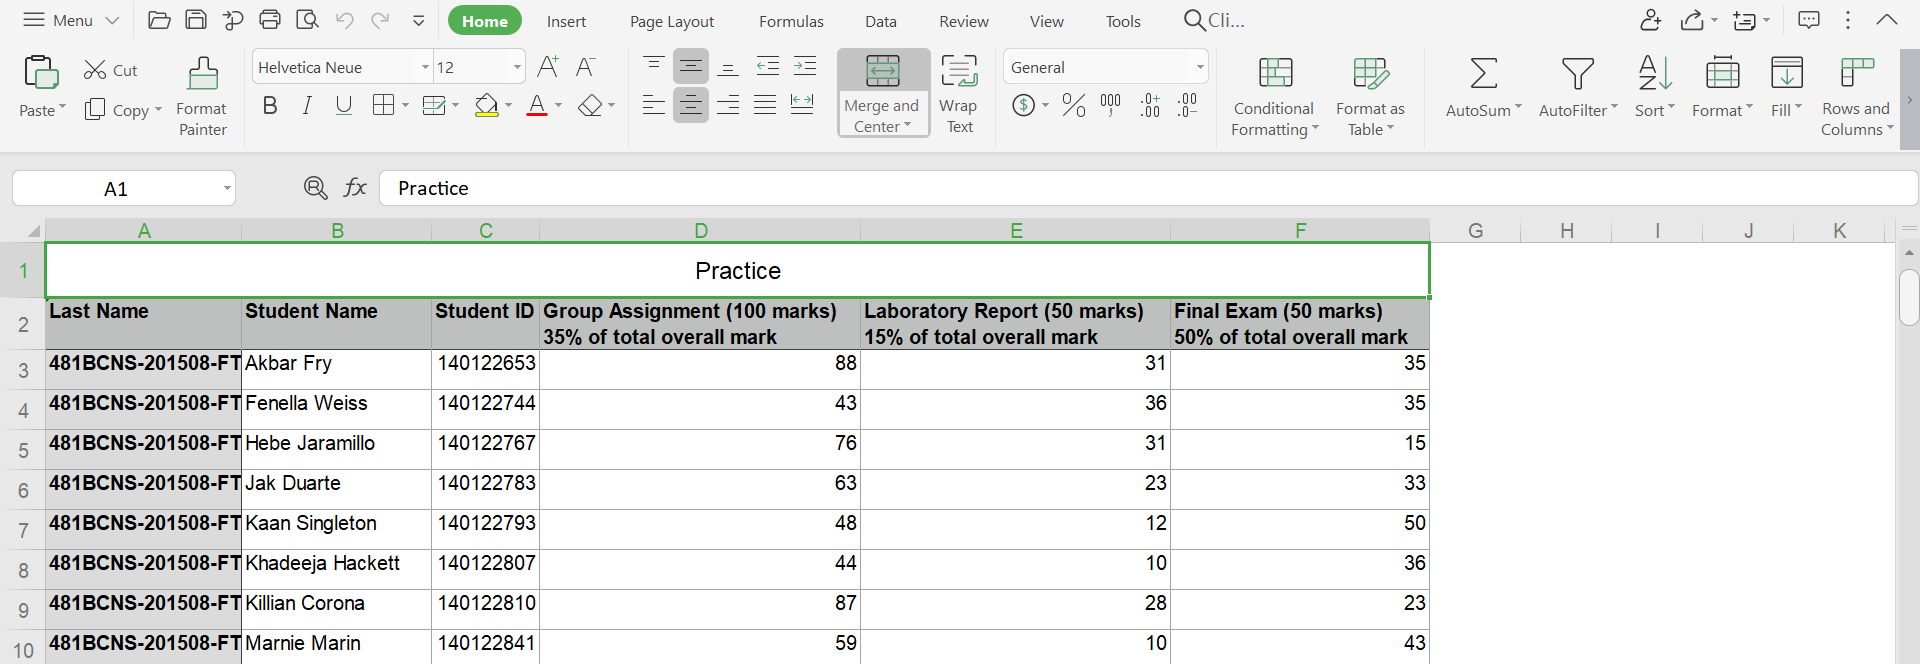Open the Menu dropdown arrow
This screenshot has width=1920, height=664.
coord(112,20)
